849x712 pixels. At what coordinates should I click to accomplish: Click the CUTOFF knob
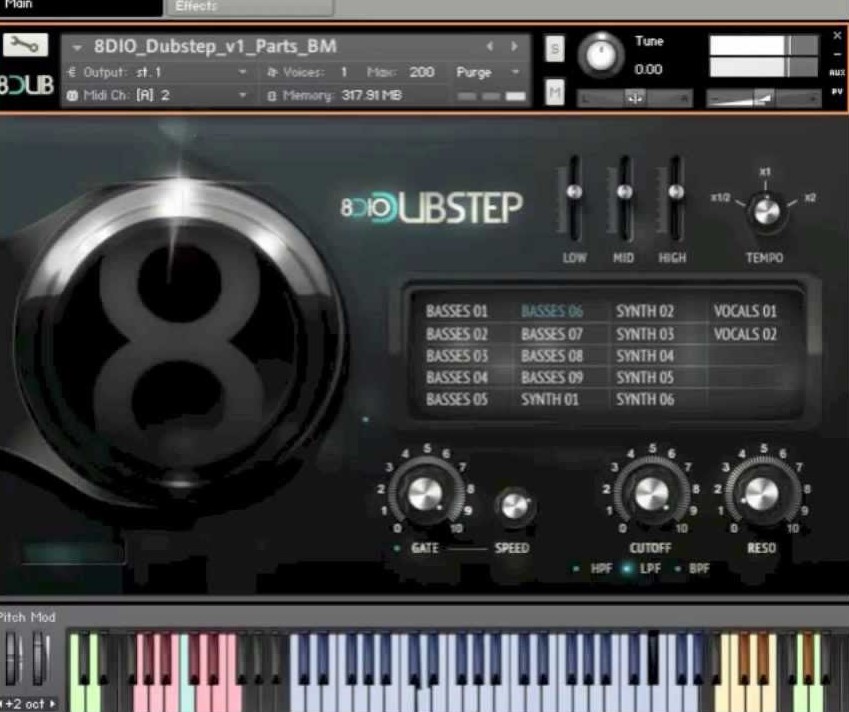pyautogui.click(x=651, y=494)
